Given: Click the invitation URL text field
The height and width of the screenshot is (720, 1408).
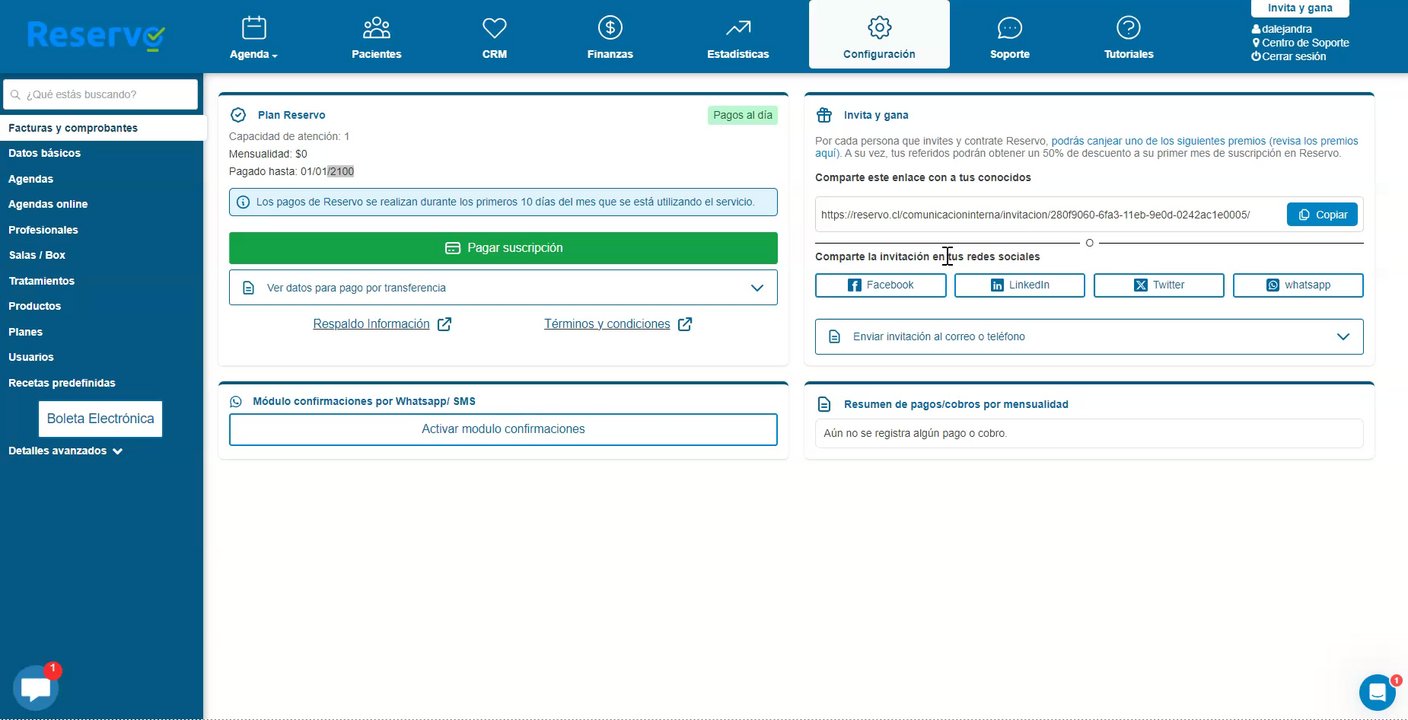Looking at the screenshot, I should tap(1048, 215).
